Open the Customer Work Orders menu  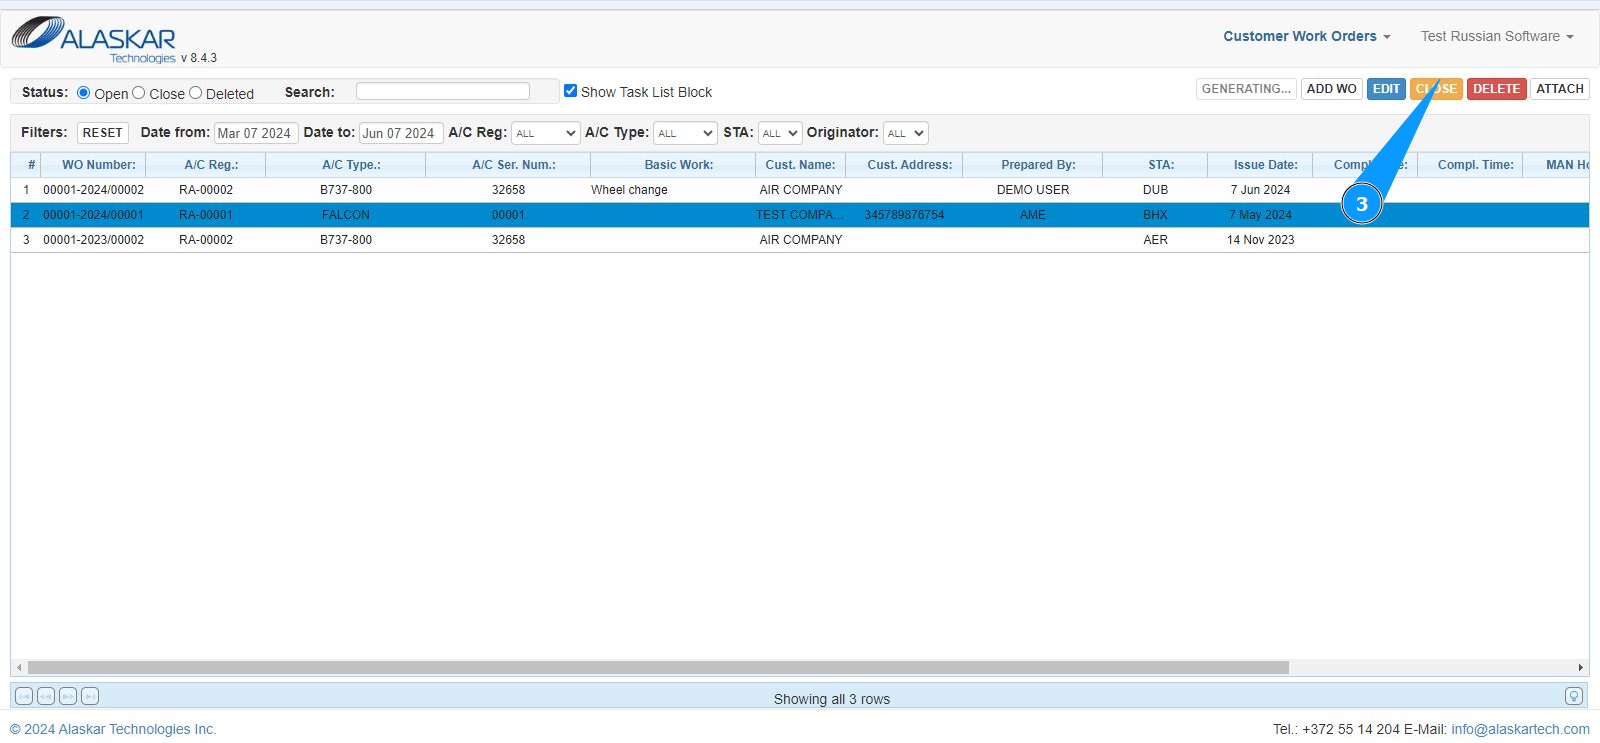click(1306, 36)
